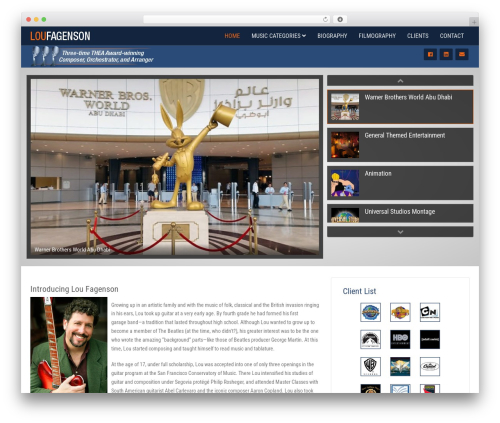Click the LOUFAGENSON site logo
Image resolution: width=500 pixels, height=423 pixels.
60,36
